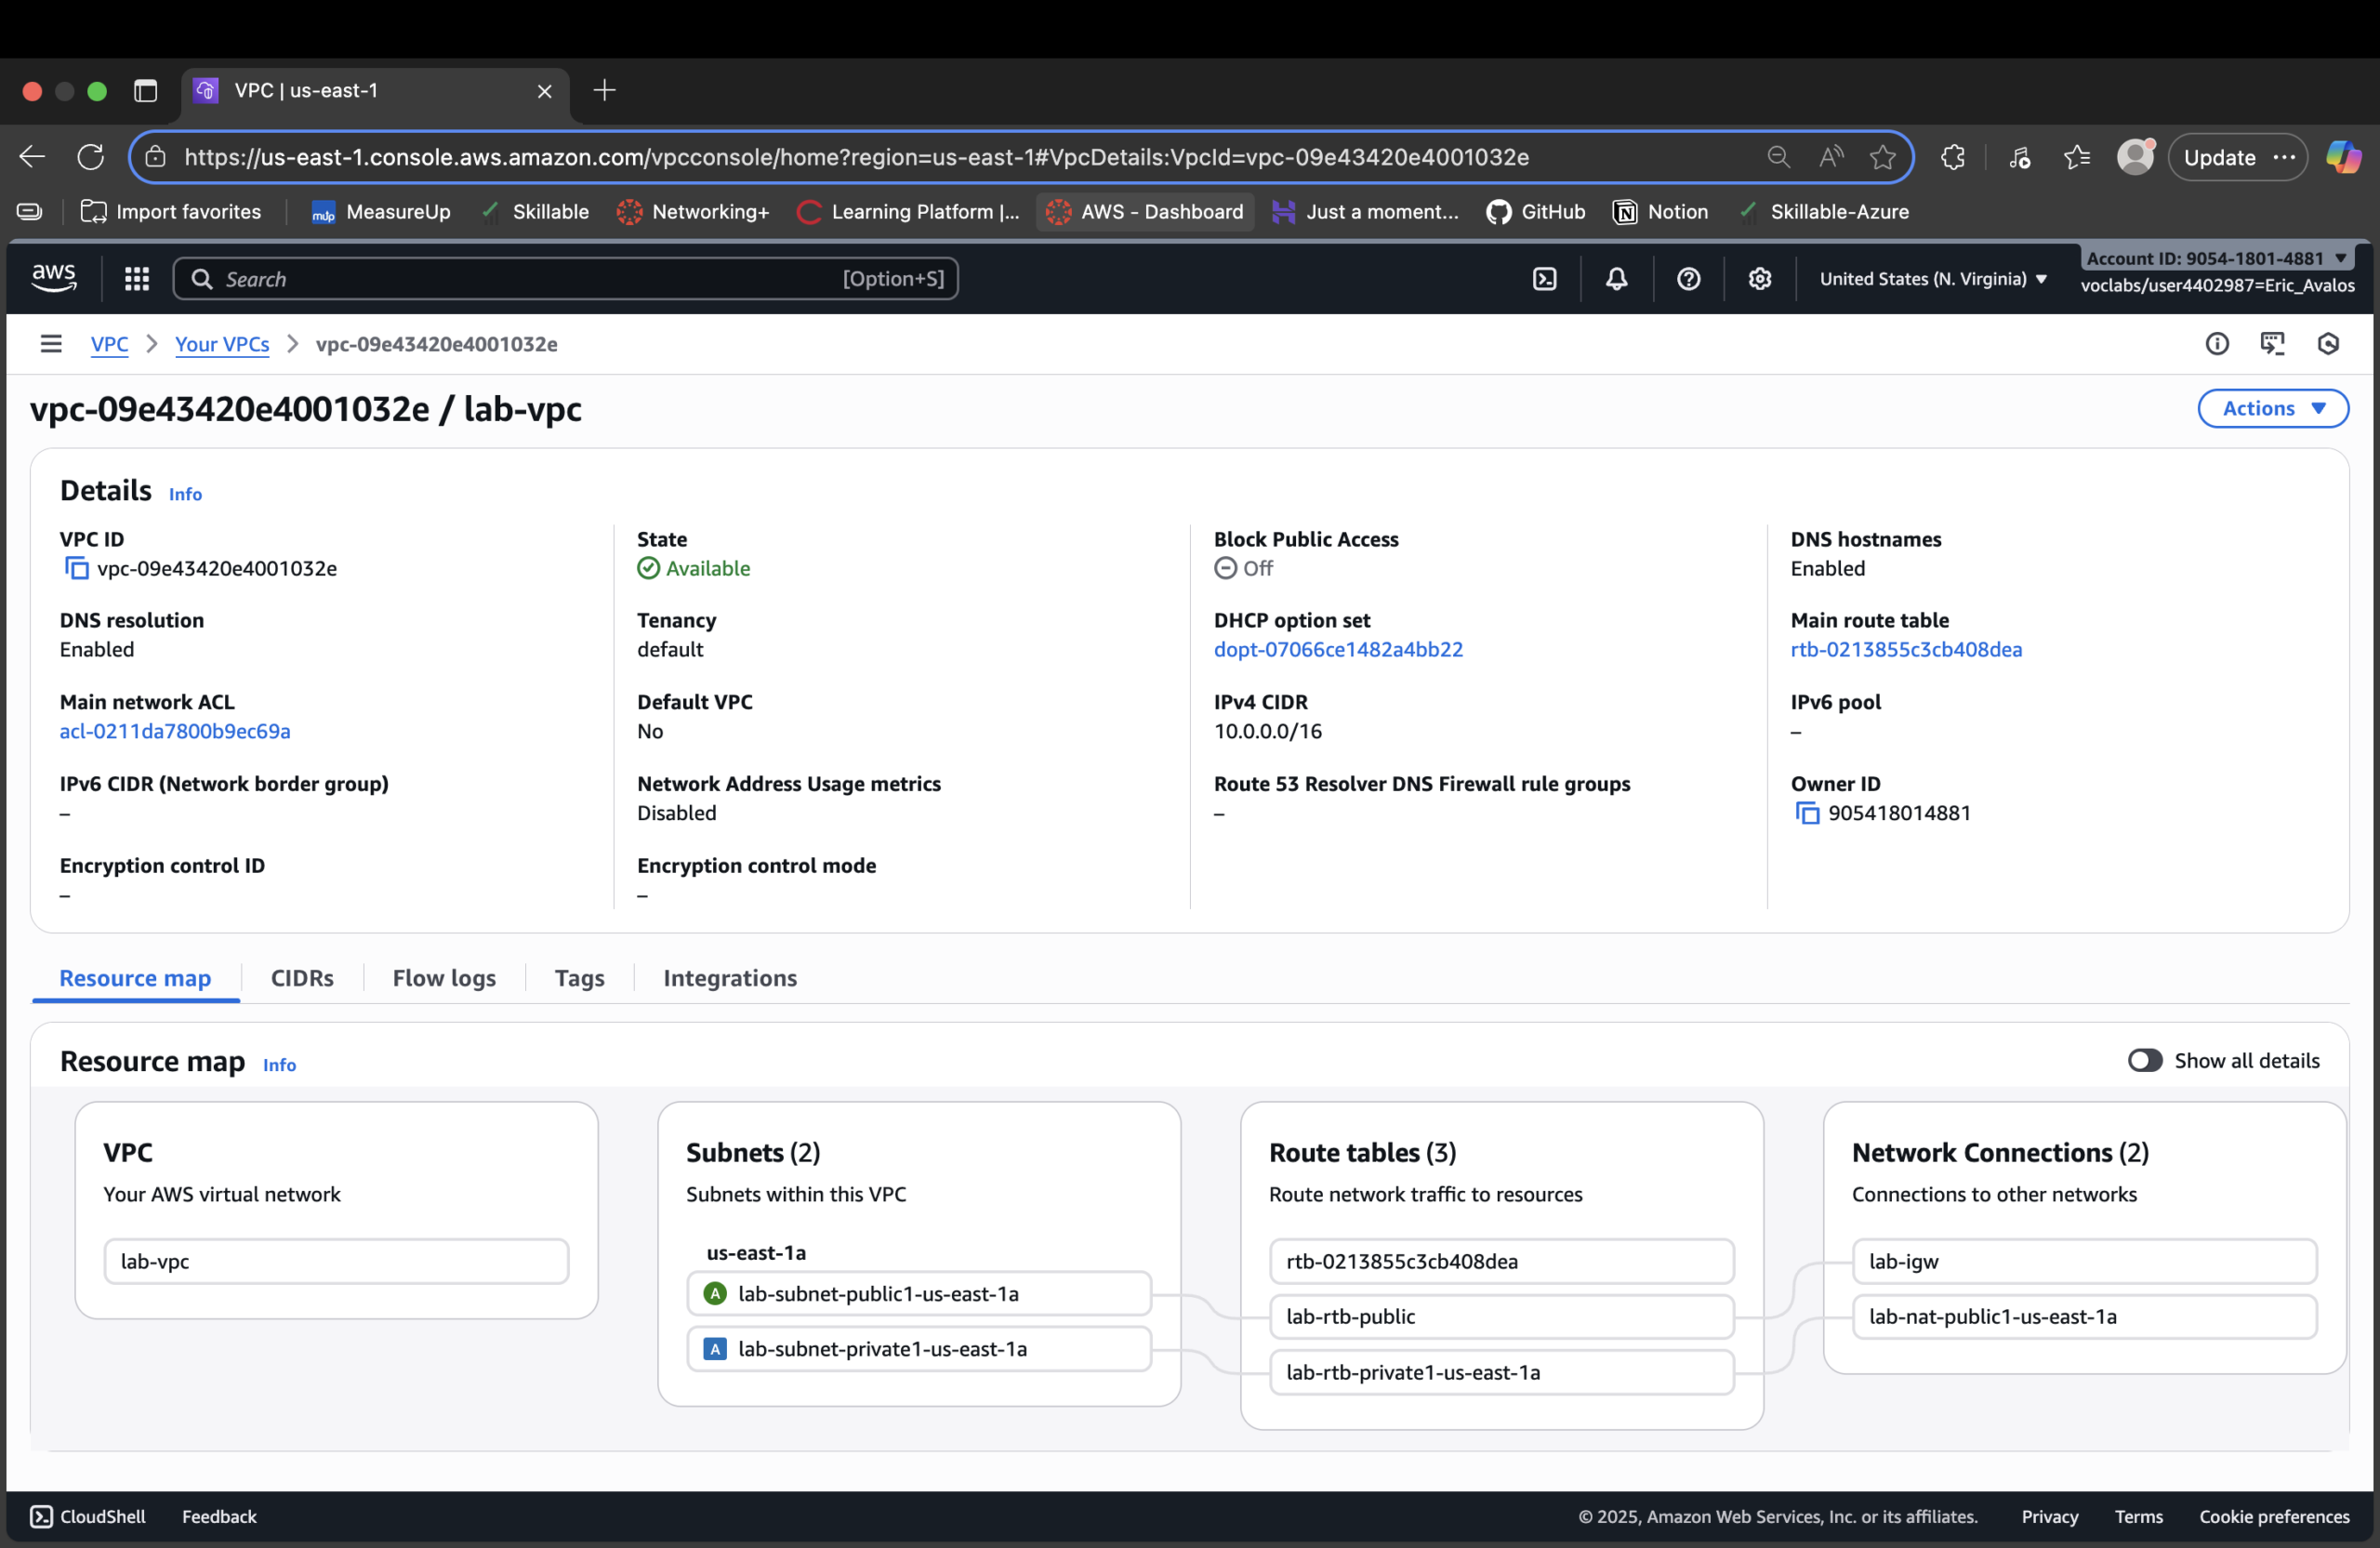Open the notifications bell

pyautogui.click(x=1617, y=279)
